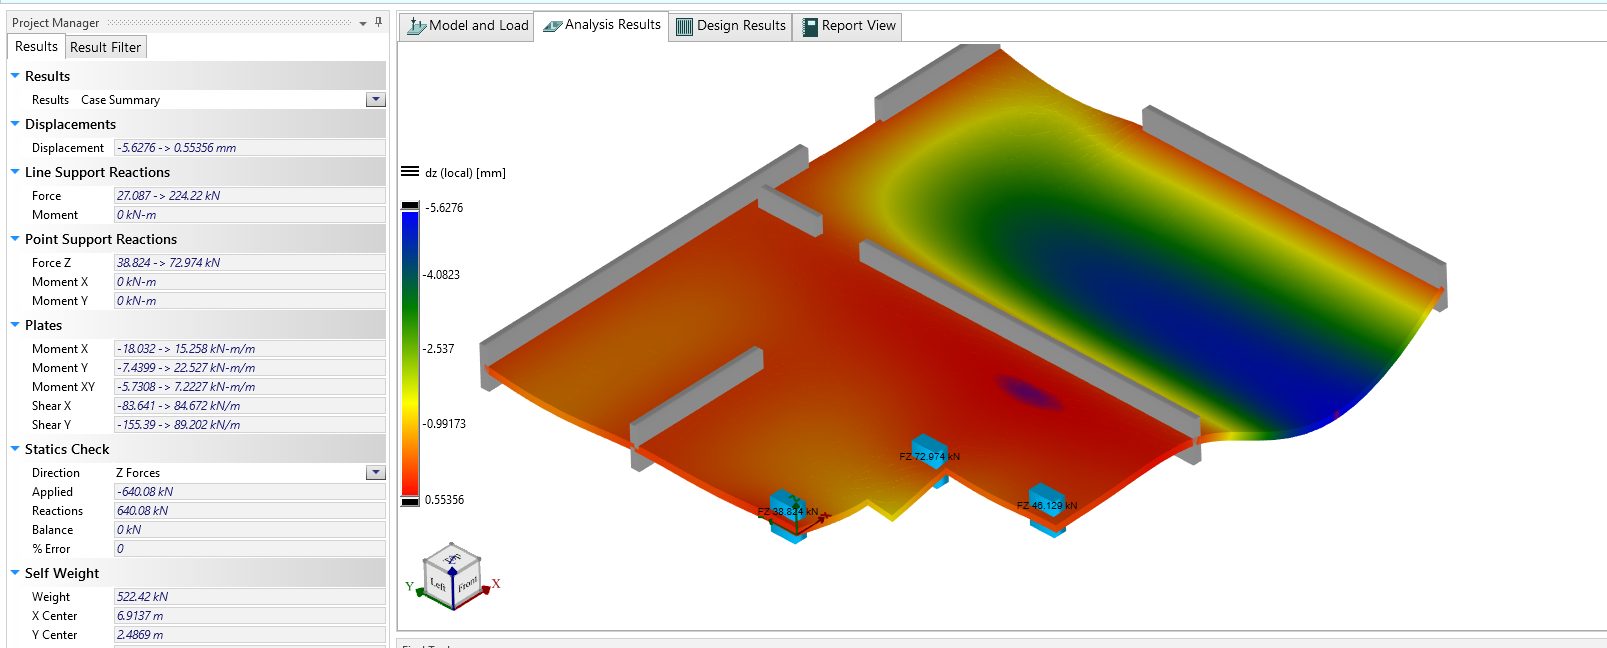Click the -2.537 legend value

[x=438, y=349]
